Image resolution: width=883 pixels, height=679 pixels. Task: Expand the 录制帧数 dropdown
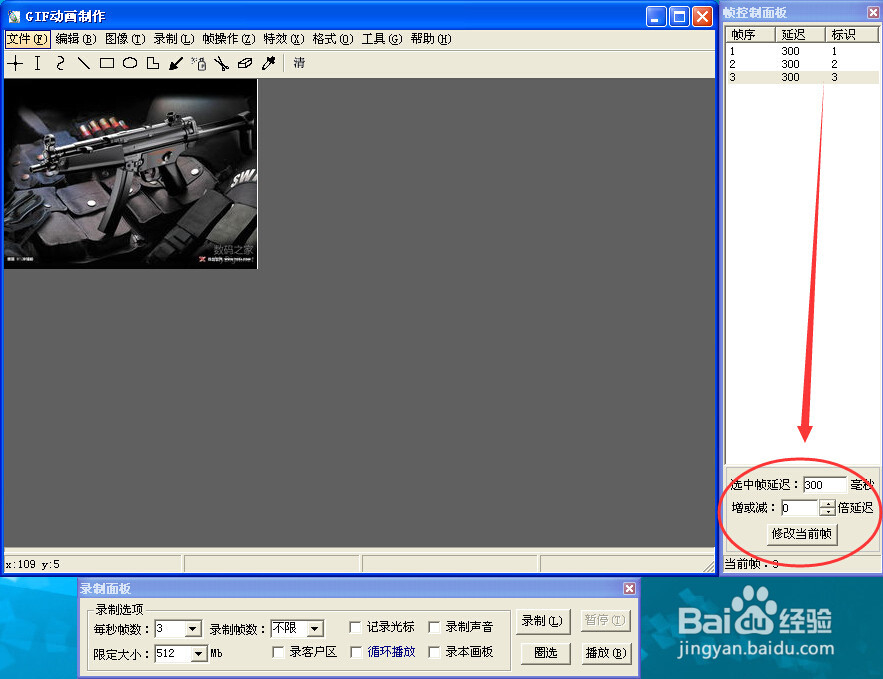click(315, 628)
